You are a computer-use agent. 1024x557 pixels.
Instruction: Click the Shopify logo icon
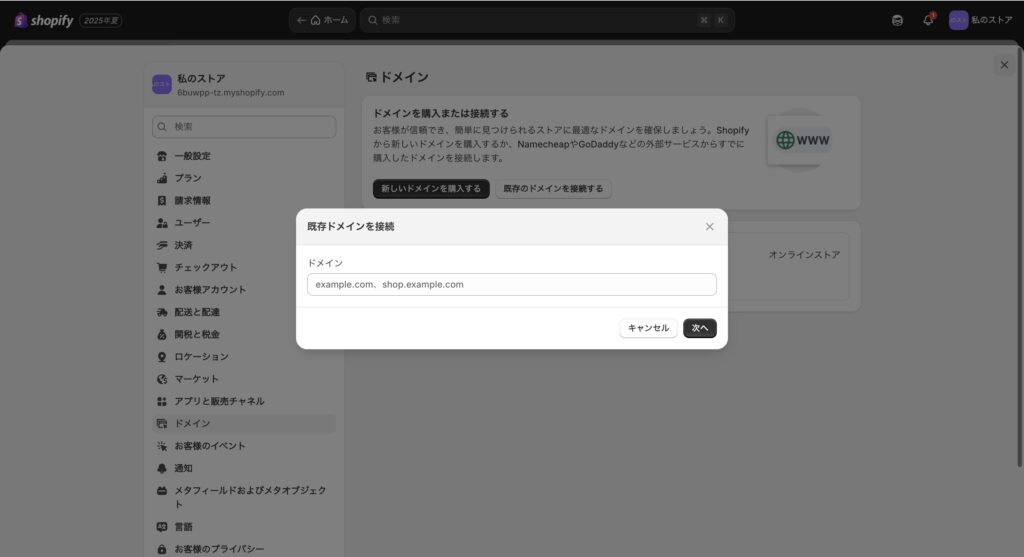coord(21,20)
